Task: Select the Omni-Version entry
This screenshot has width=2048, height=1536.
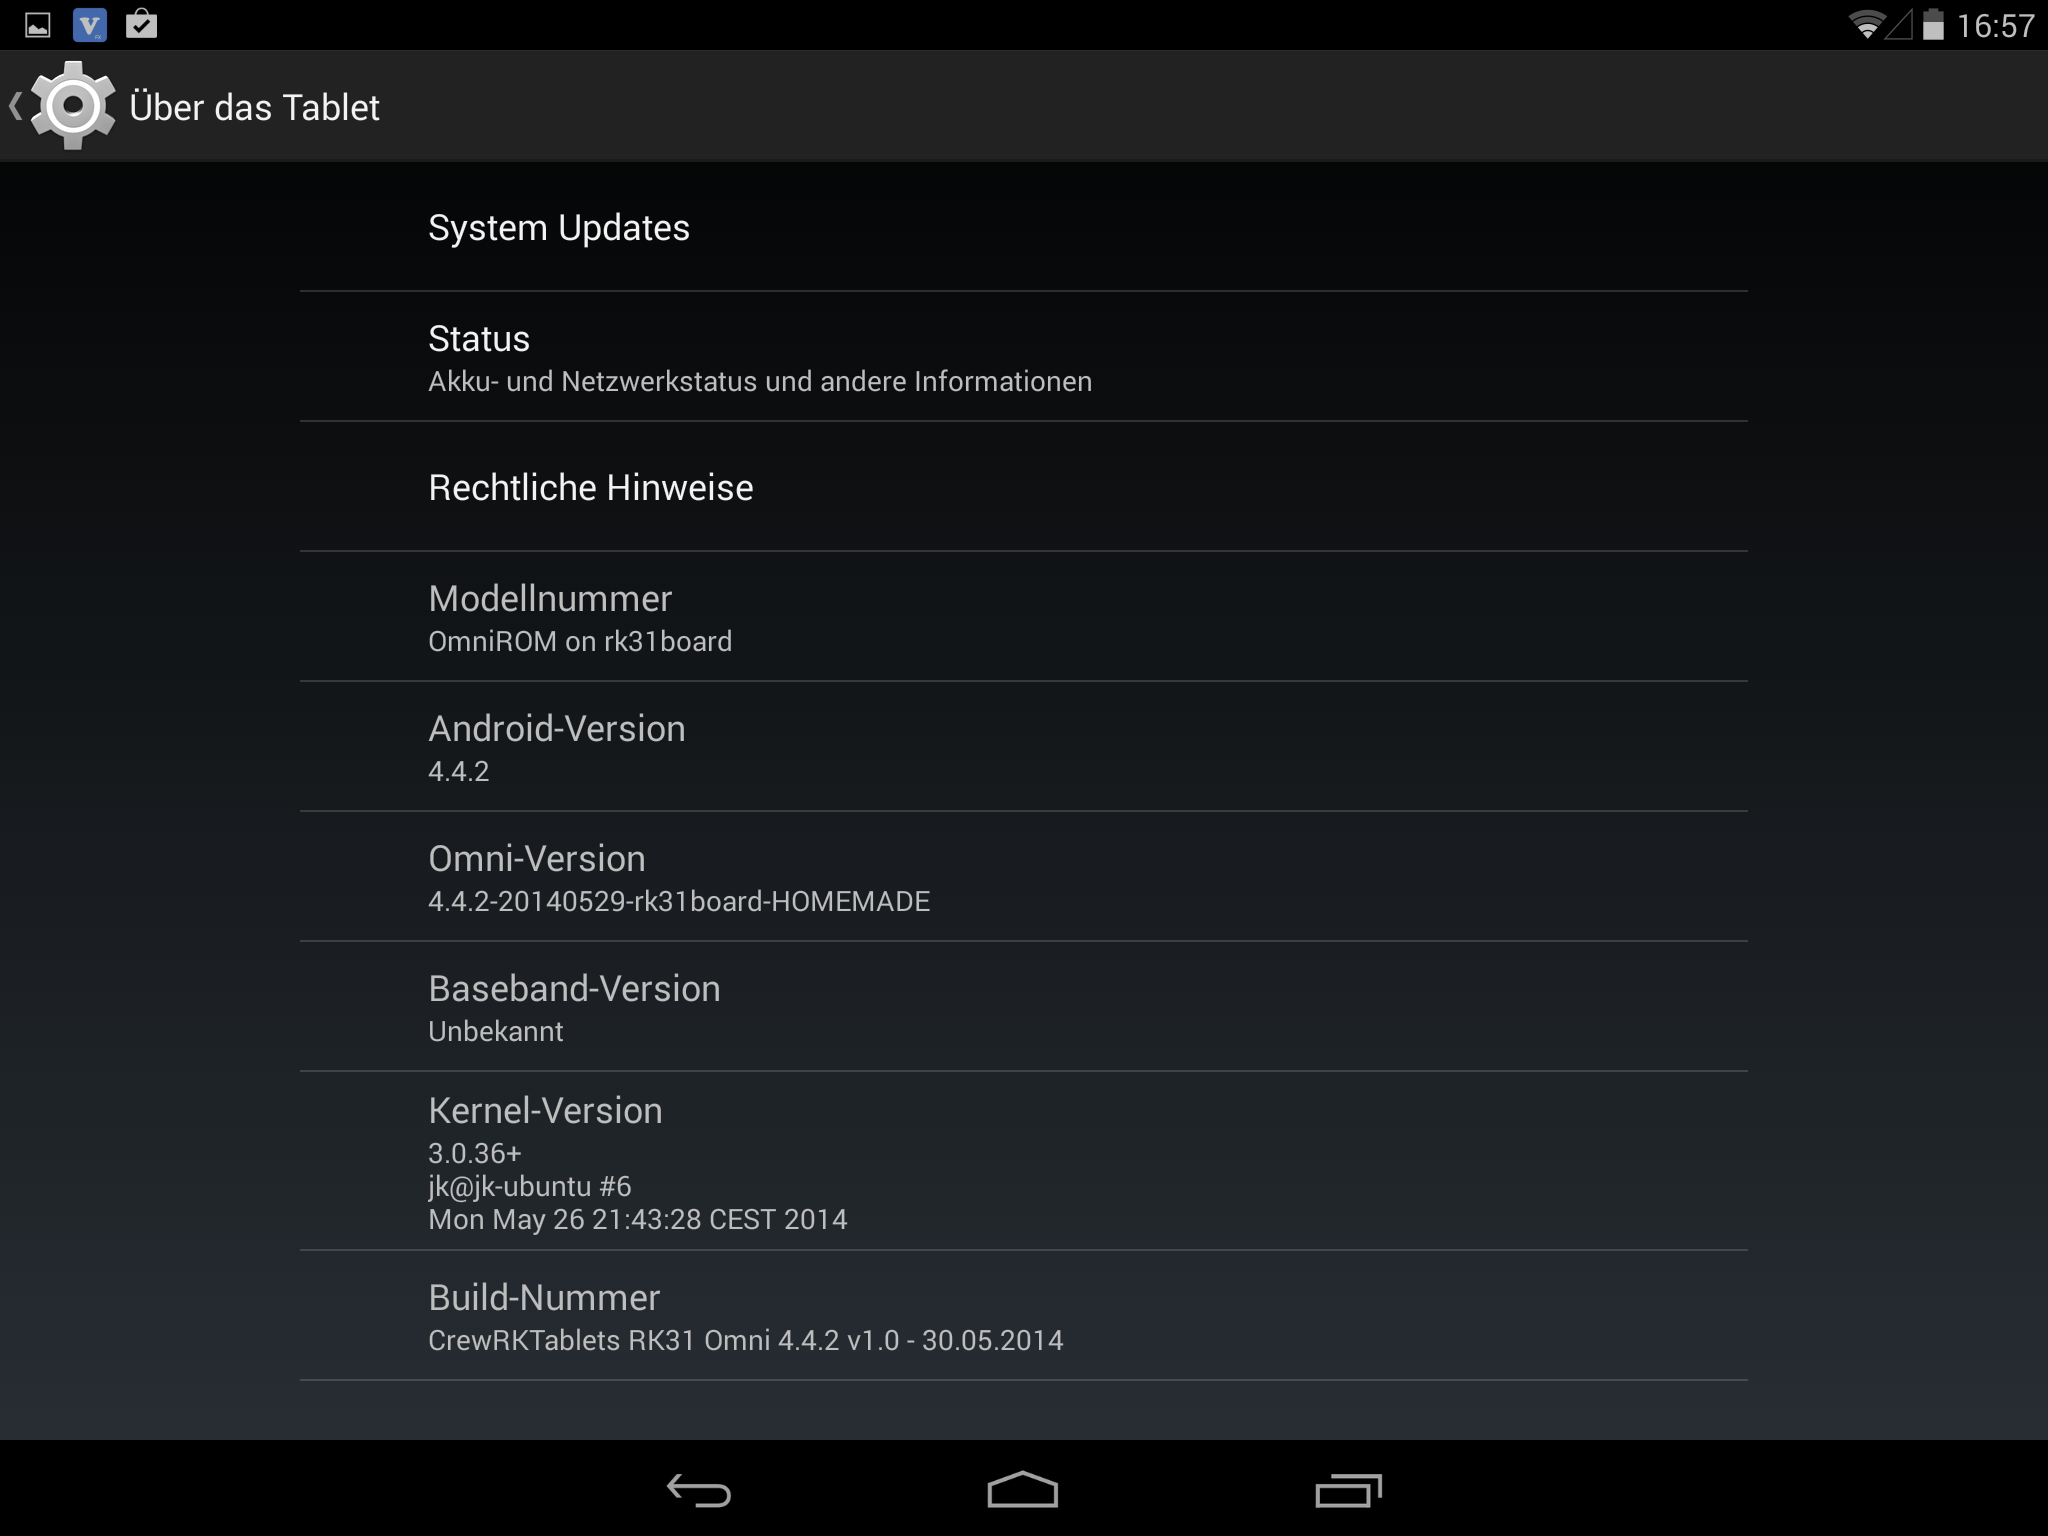Action: 1023,877
